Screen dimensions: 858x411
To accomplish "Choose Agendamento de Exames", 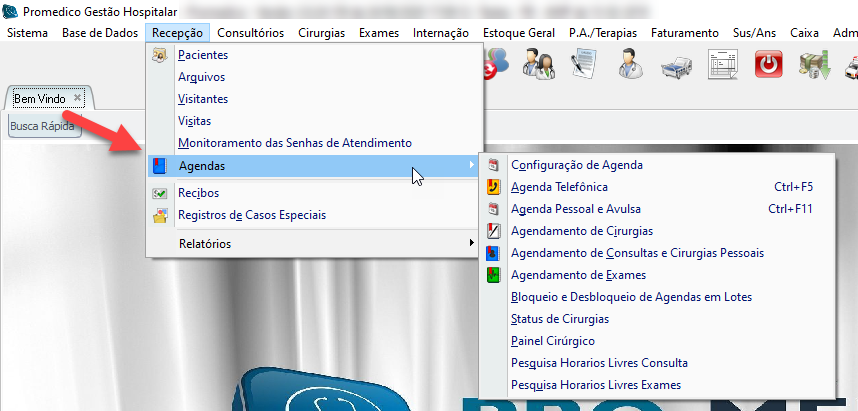I will [x=578, y=275].
